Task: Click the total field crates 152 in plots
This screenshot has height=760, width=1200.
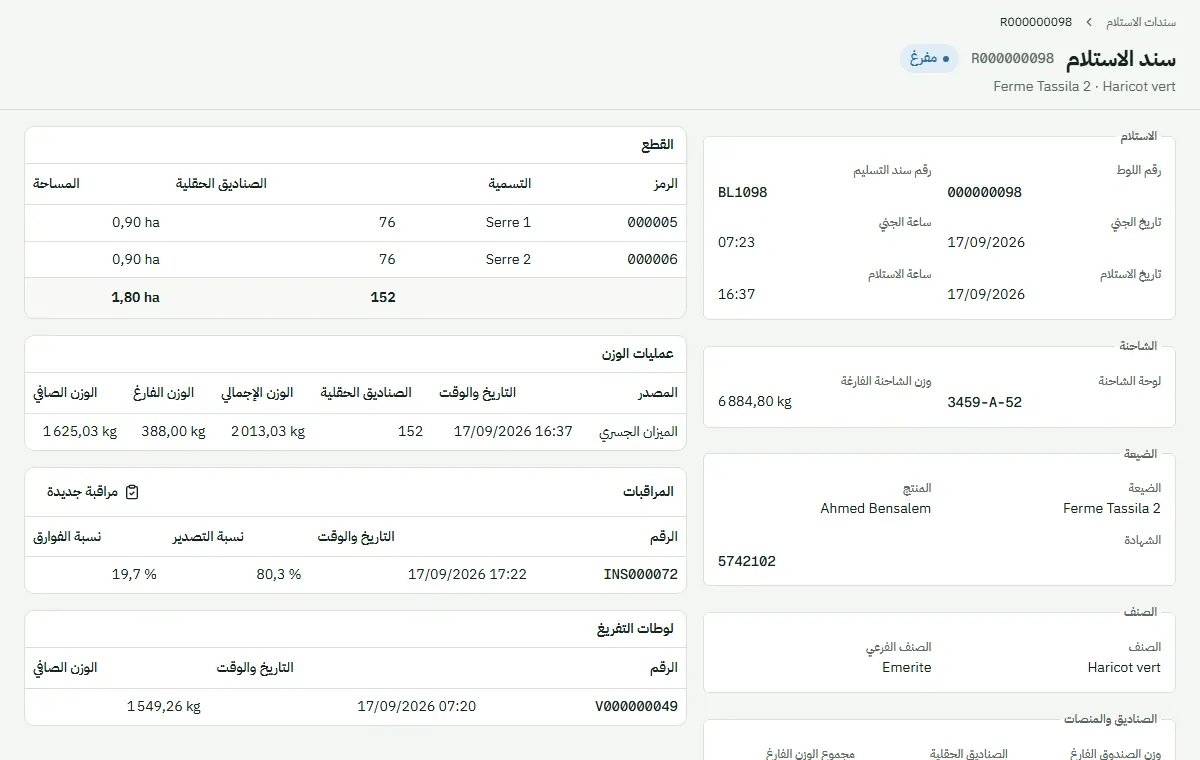Action: click(x=383, y=297)
